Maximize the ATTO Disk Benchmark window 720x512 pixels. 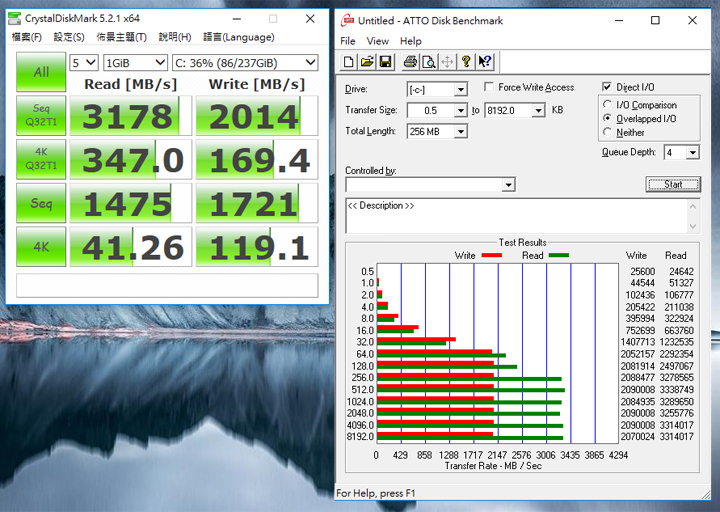pyautogui.click(x=655, y=20)
